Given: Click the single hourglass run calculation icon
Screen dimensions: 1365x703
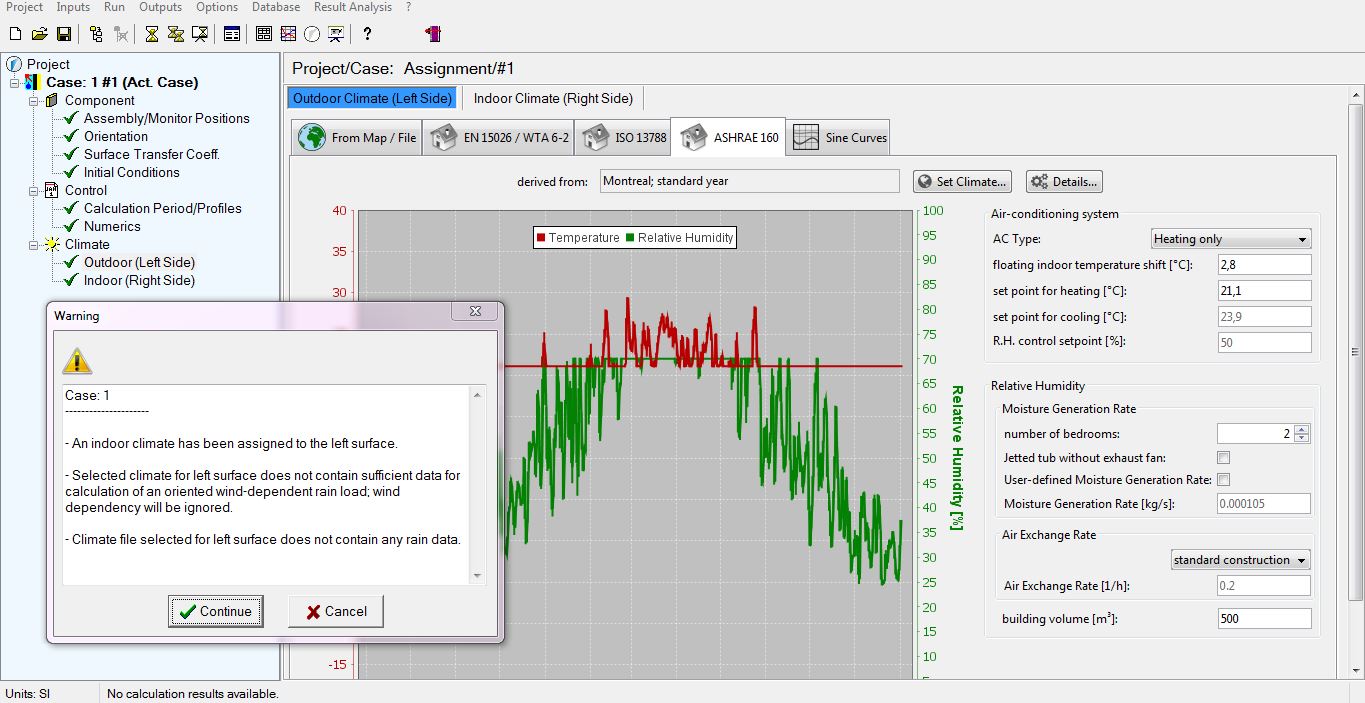Looking at the screenshot, I should tap(151, 34).
